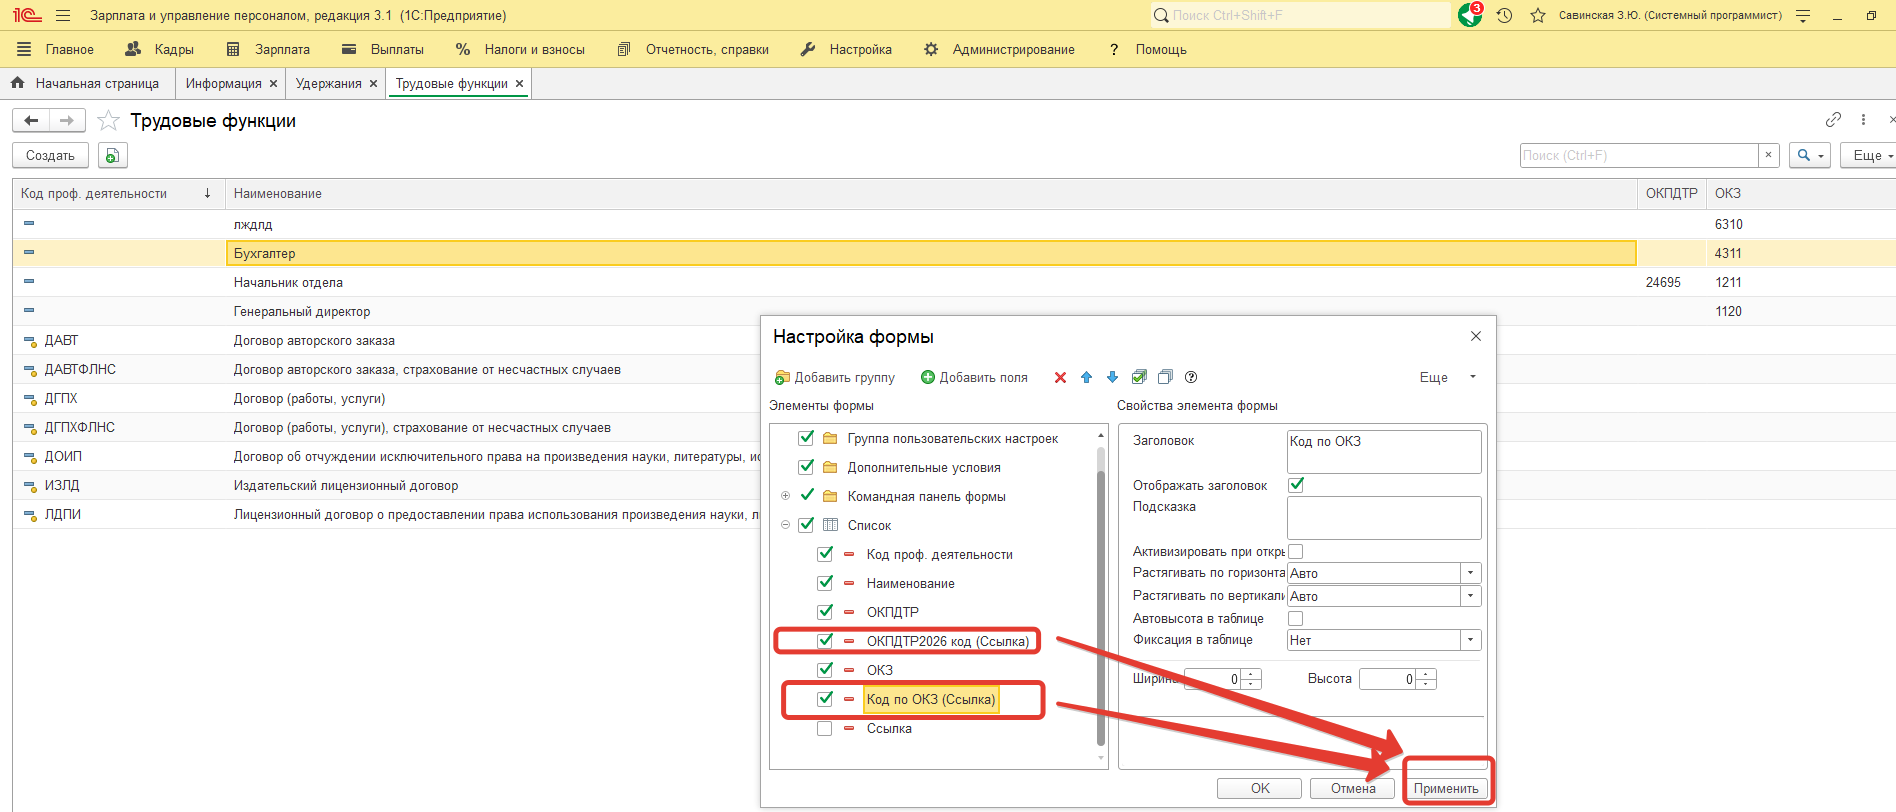1896x812 pixels.
Task: Move element down with blue arrow
Action: pos(1112,377)
